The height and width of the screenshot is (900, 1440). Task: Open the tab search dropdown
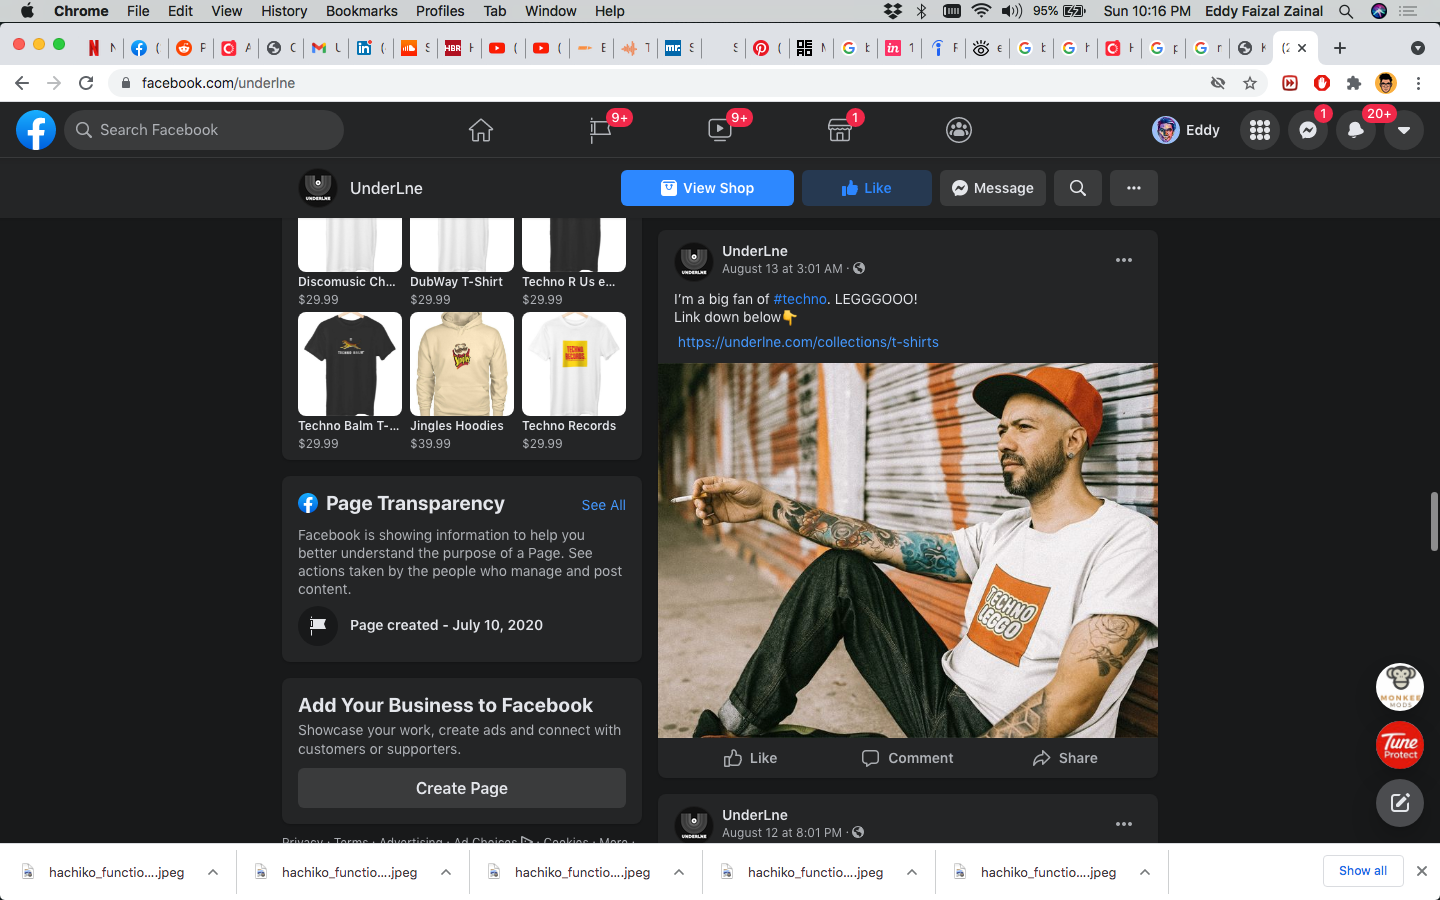pos(1417,48)
